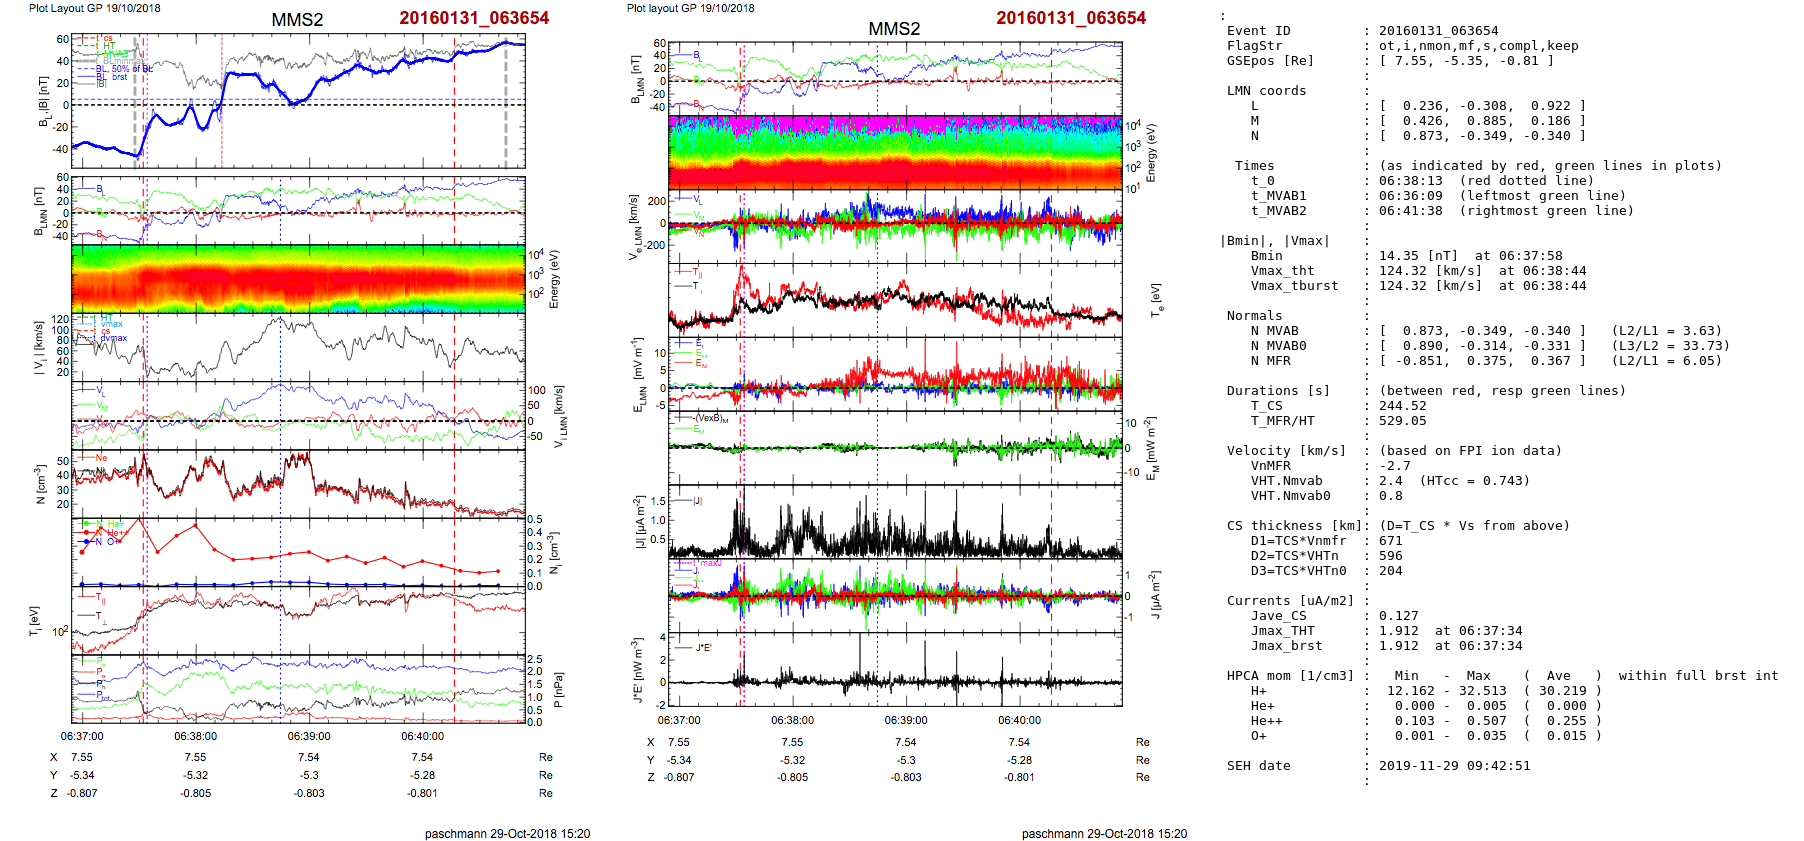
Task: Click the J*E' panel in the right plot
Action: pyautogui.click(x=895, y=668)
